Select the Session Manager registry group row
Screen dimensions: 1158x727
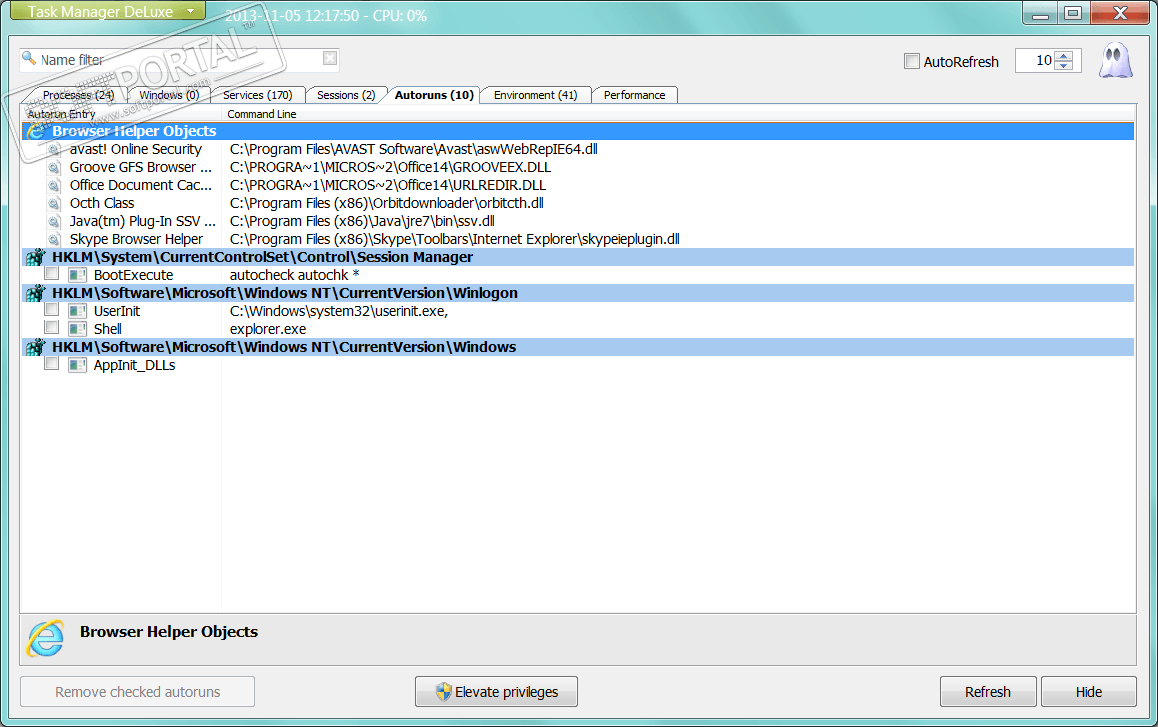click(578, 257)
